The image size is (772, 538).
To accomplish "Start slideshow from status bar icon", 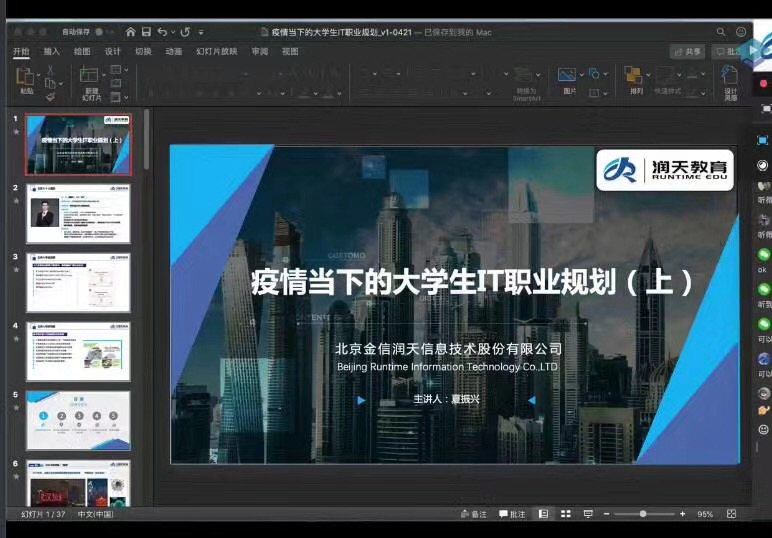I will pyautogui.click(x=587, y=514).
